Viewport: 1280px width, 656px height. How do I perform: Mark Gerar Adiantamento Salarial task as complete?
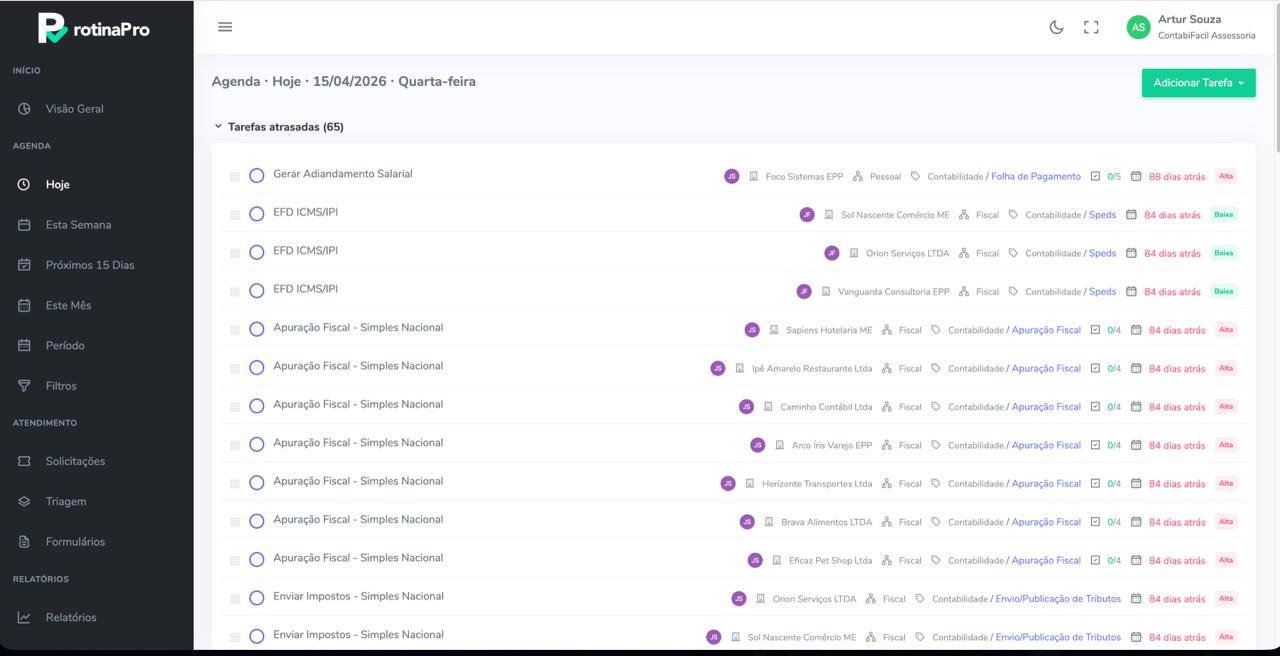click(x=256, y=175)
